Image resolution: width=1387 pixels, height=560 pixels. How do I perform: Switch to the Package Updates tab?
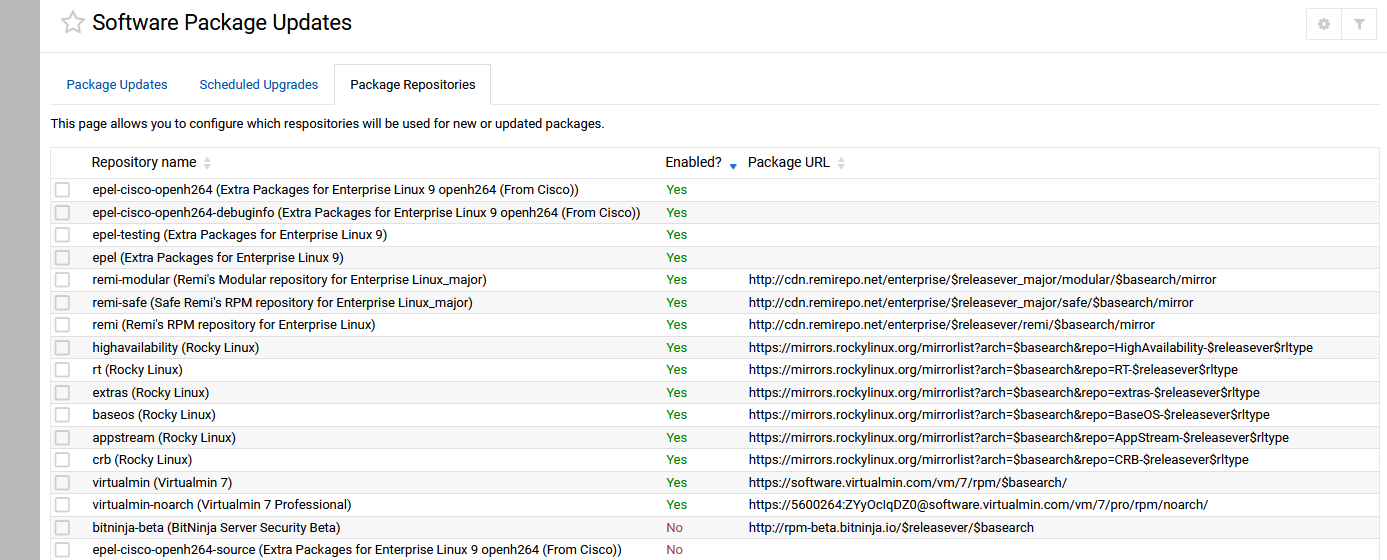tap(117, 85)
